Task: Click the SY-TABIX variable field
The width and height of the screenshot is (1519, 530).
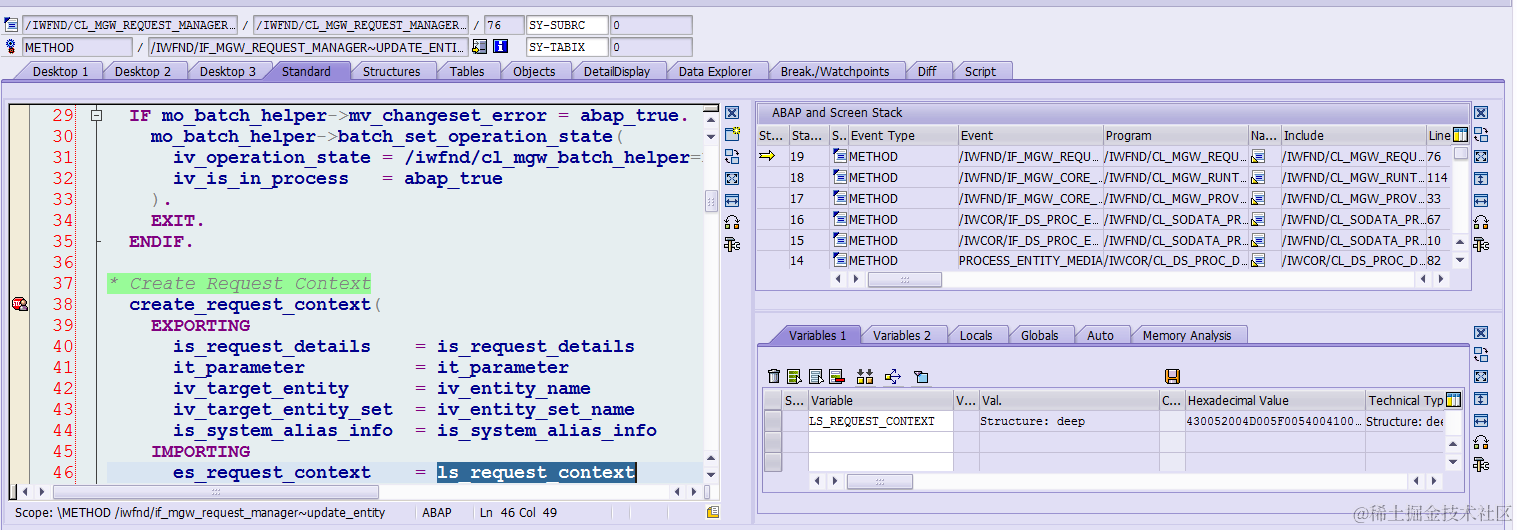Action: [567, 47]
